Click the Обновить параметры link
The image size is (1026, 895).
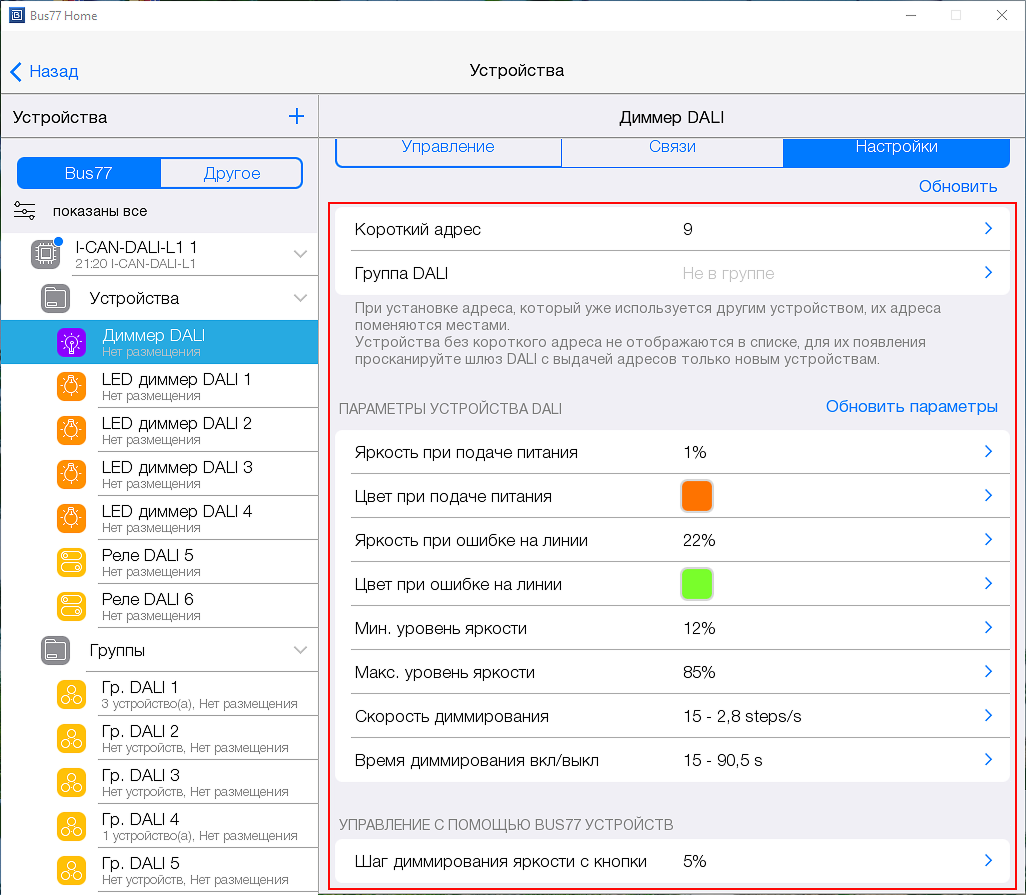(x=911, y=407)
